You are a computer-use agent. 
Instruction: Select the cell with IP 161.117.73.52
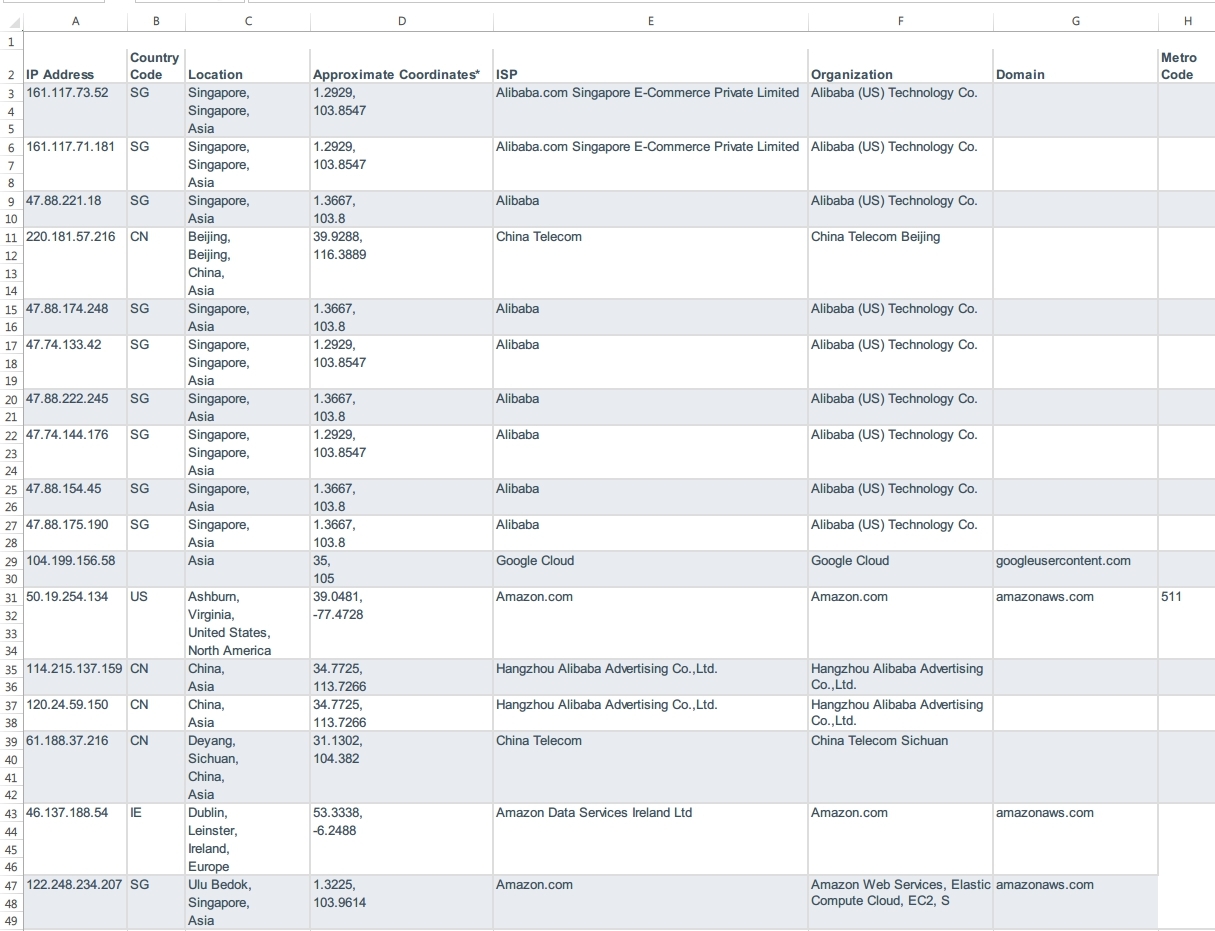click(75, 110)
